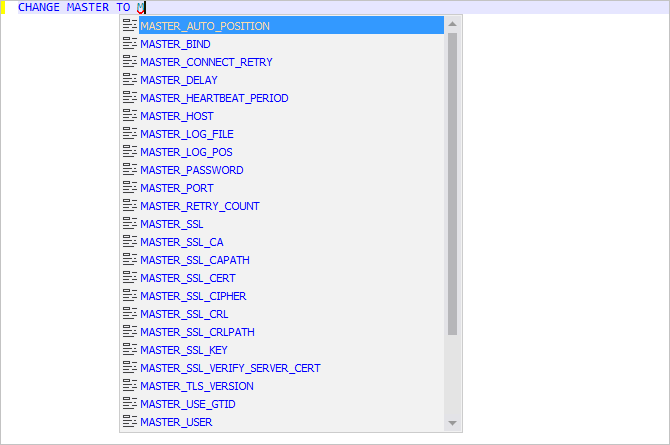Pick MASTER_SSL_CIPHER from the list
The height and width of the screenshot is (445, 670).
click(282, 296)
